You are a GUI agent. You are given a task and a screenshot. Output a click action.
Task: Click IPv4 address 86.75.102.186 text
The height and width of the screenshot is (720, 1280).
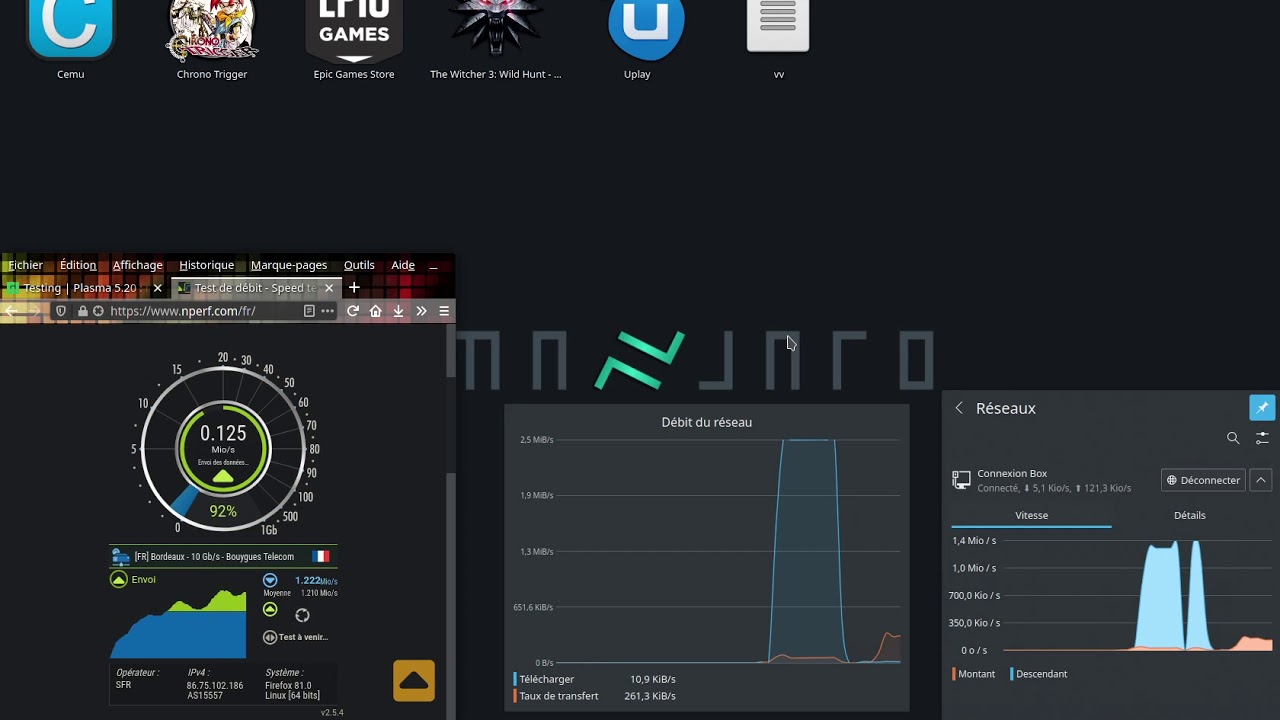tap(215, 685)
